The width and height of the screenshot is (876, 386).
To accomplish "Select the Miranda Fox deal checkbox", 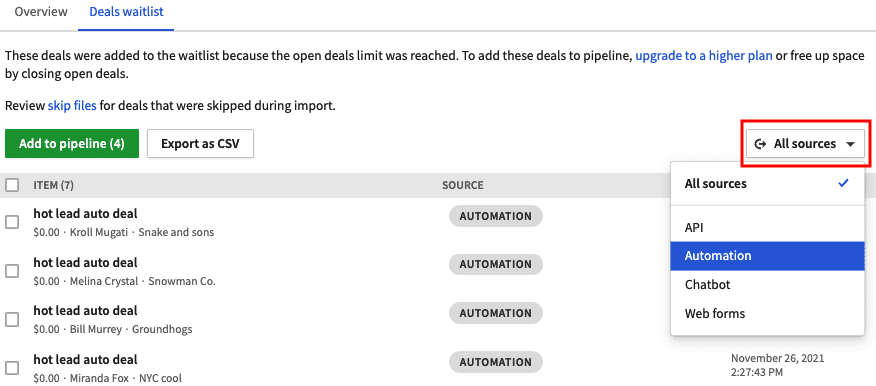I will (x=12, y=368).
